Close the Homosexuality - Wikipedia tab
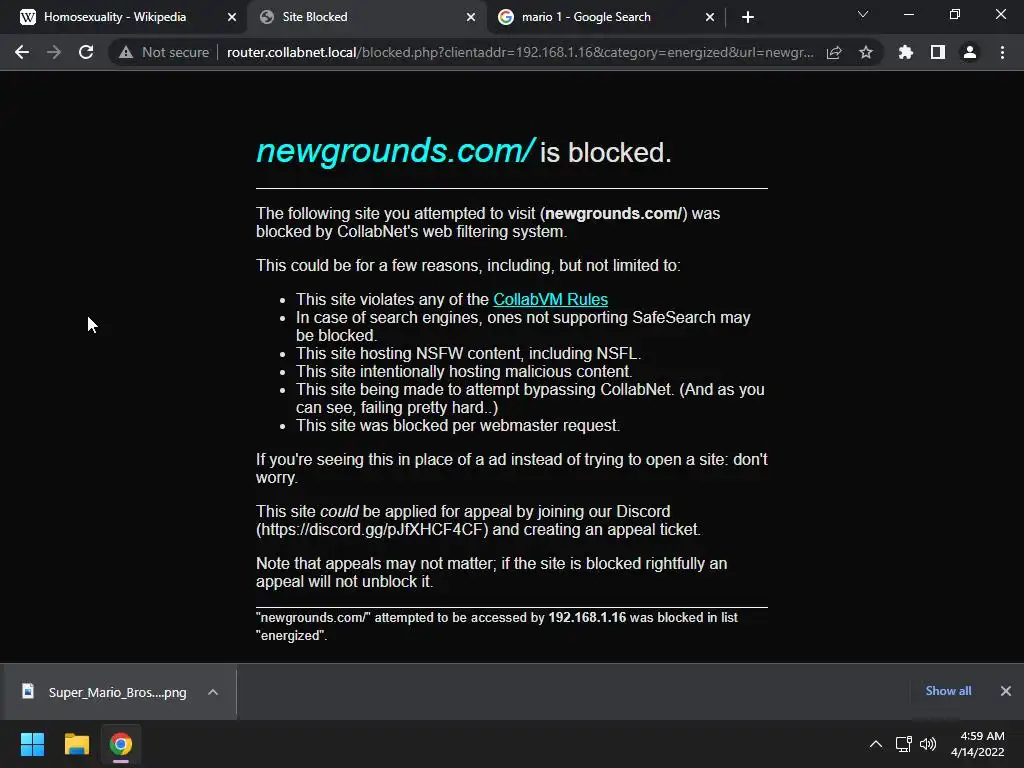The height and width of the screenshot is (768, 1024). 232,17
